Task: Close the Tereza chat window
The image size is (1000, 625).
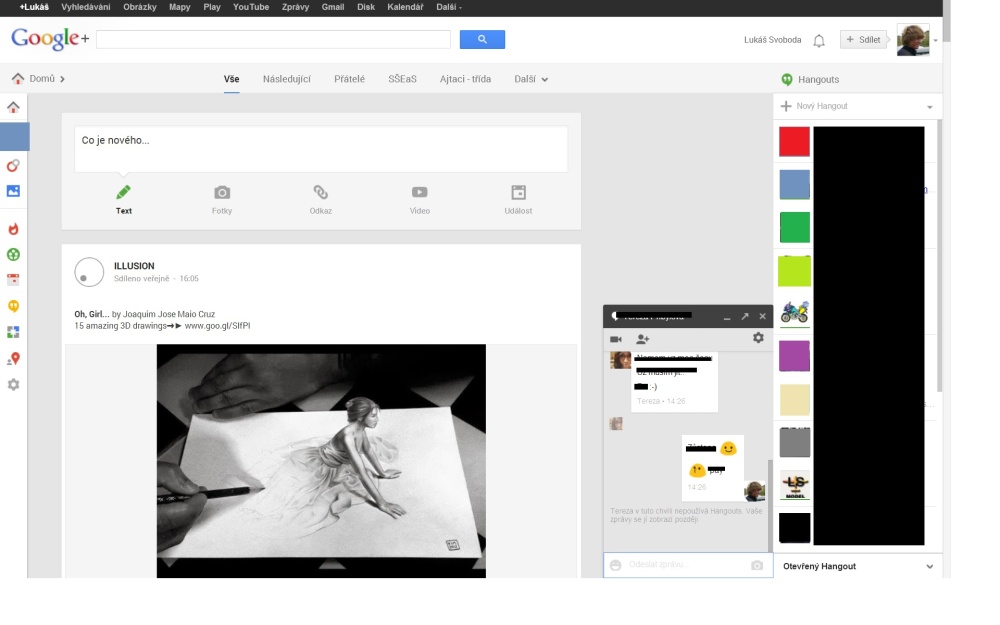Action: pos(762,316)
